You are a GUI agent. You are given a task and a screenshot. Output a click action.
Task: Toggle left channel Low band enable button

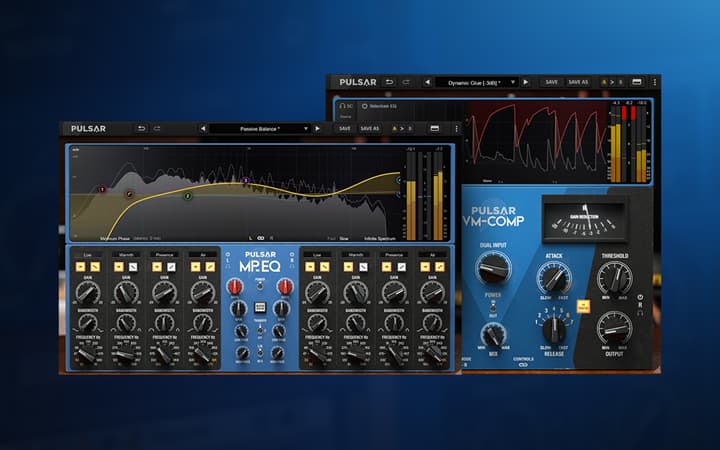pyautogui.click(x=80, y=267)
